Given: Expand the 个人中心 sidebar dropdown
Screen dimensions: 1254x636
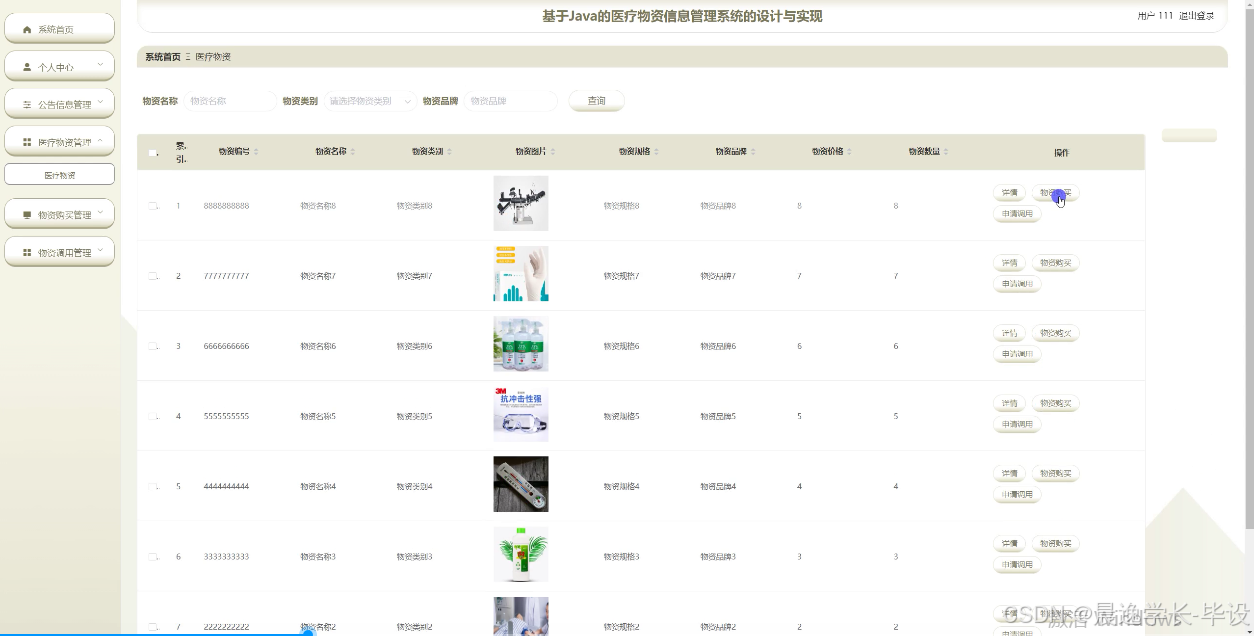Looking at the screenshot, I should click(x=98, y=66).
